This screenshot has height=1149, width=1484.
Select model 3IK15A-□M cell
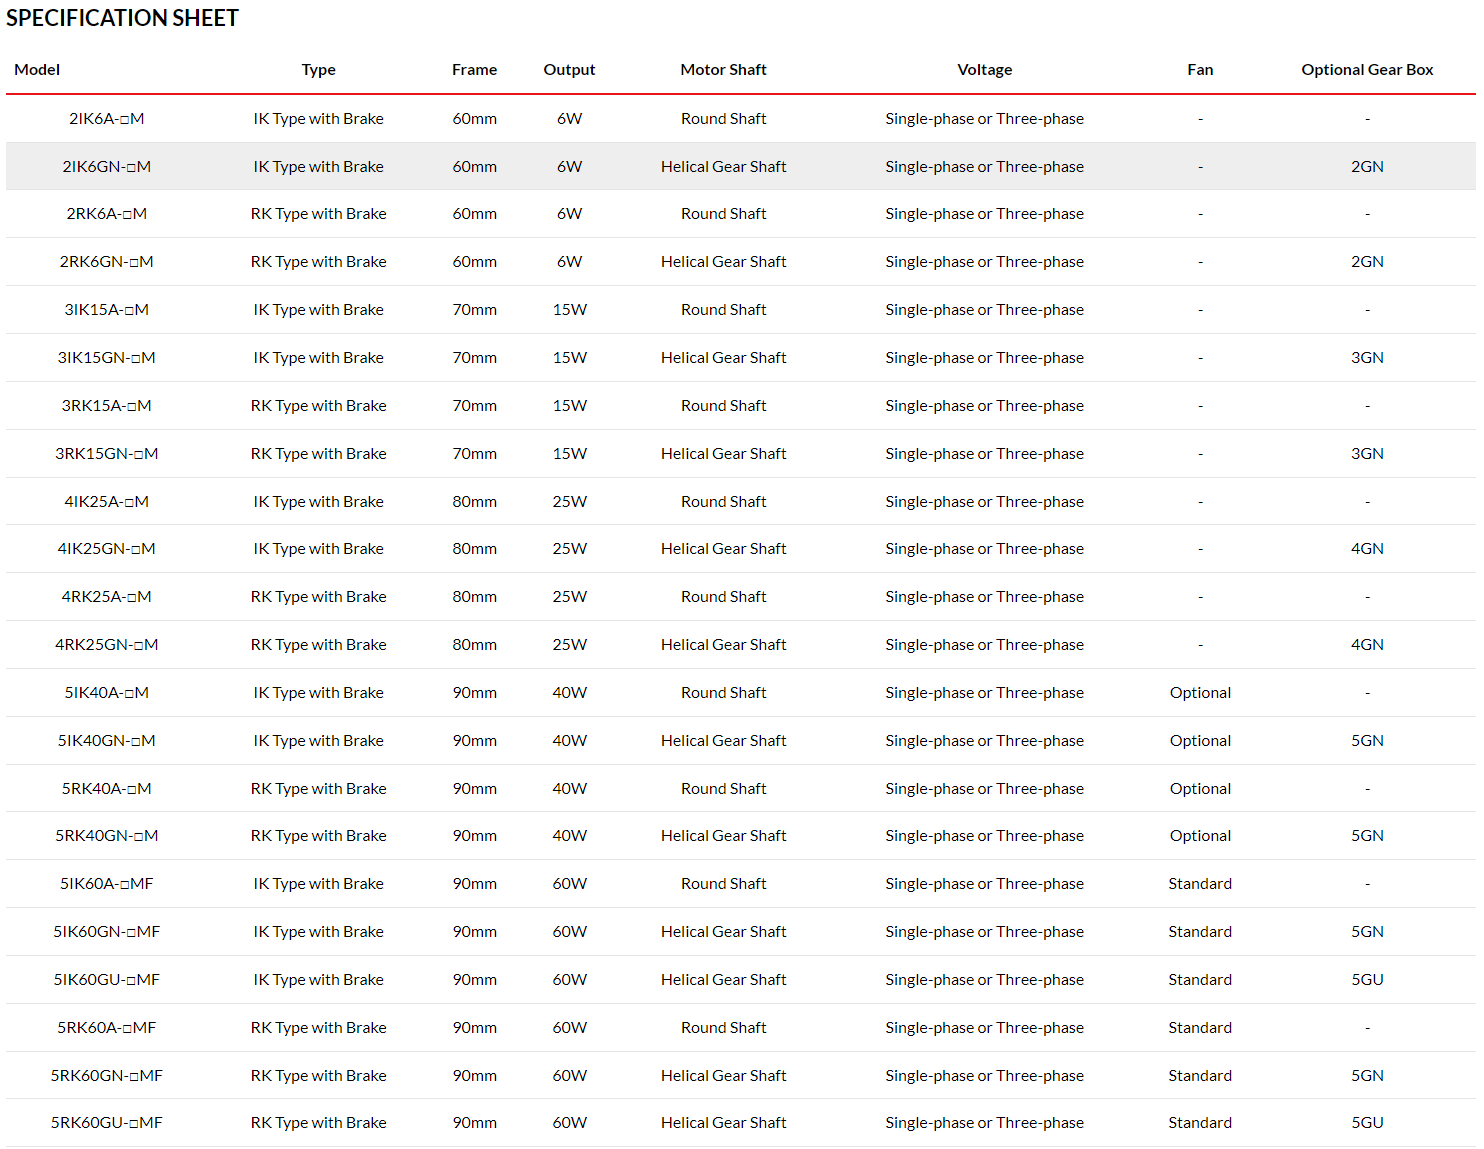107,310
